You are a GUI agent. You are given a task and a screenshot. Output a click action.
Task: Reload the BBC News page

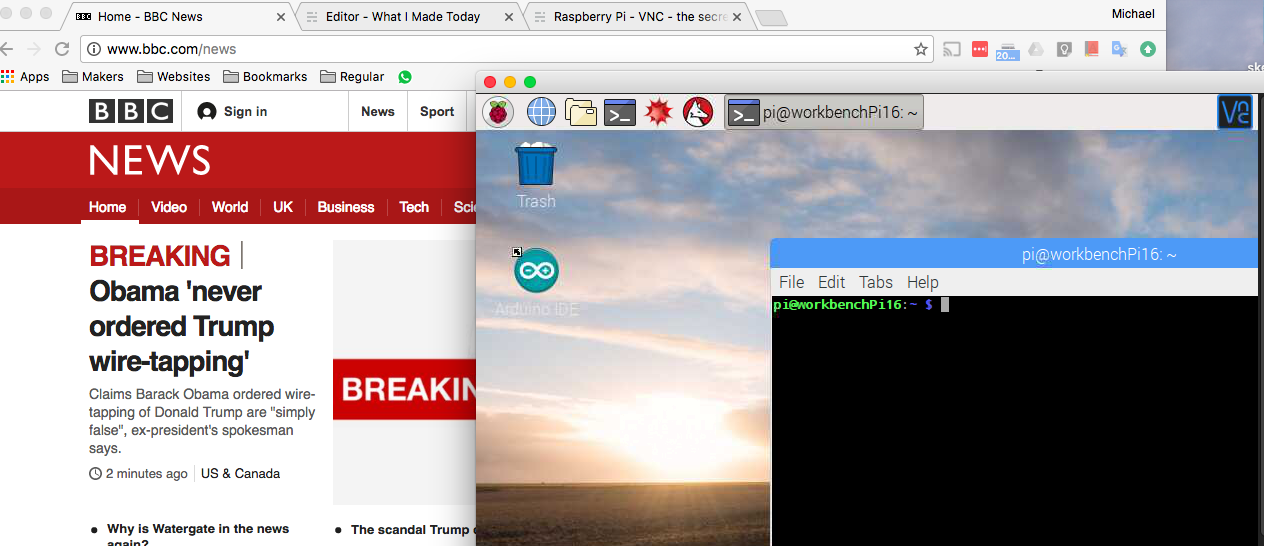tap(62, 49)
